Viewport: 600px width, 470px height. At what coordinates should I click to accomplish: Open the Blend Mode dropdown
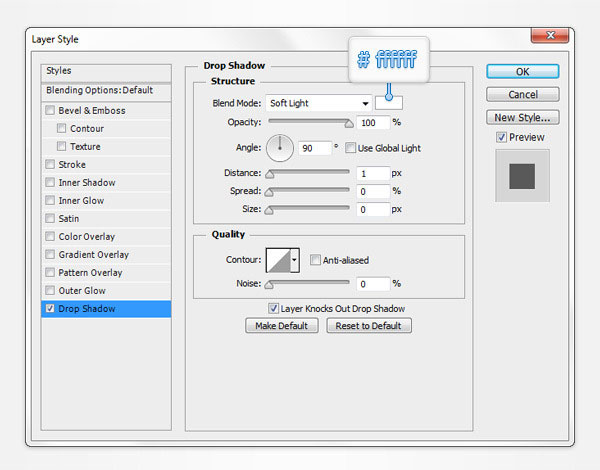click(x=319, y=103)
